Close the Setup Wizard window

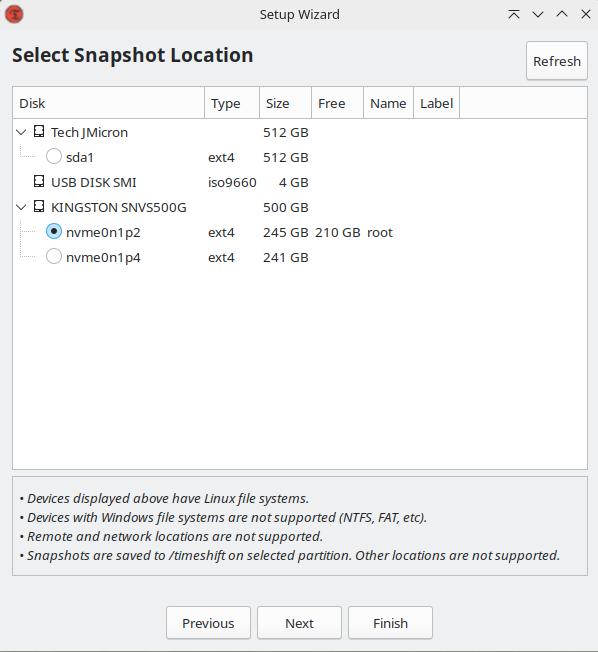(x=586, y=14)
